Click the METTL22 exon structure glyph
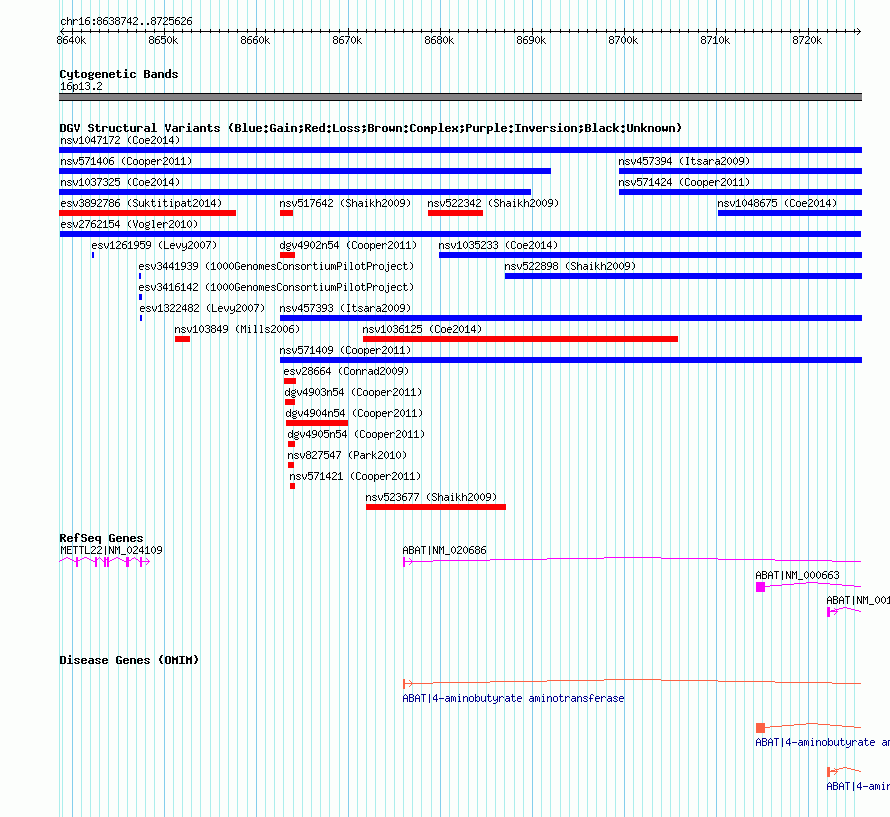 click(x=104, y=562)
